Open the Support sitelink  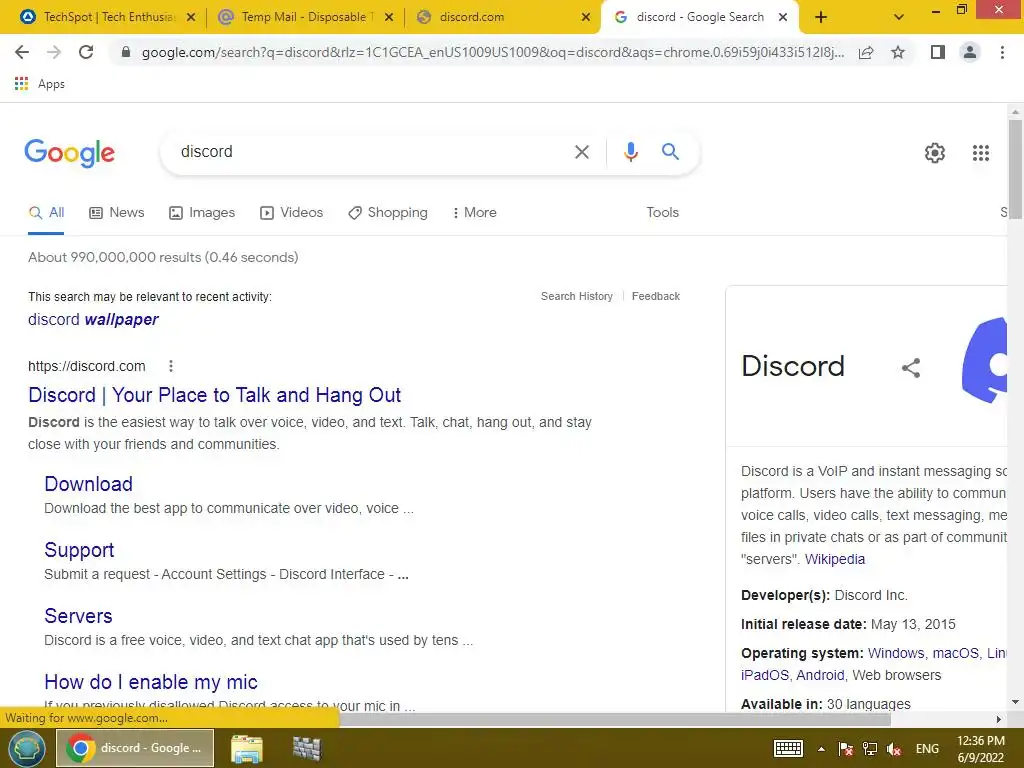[79, 550]
